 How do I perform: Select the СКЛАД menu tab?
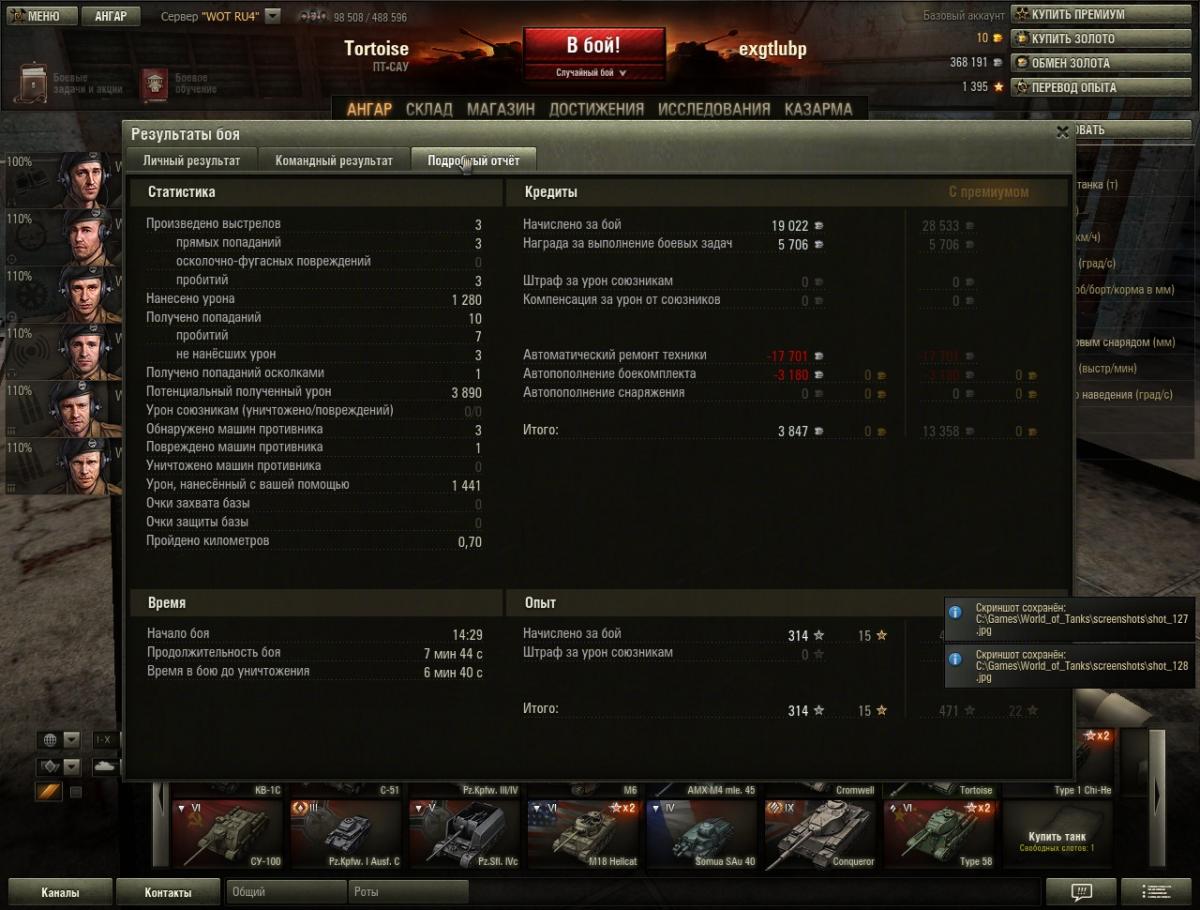[x=429, y=109]
